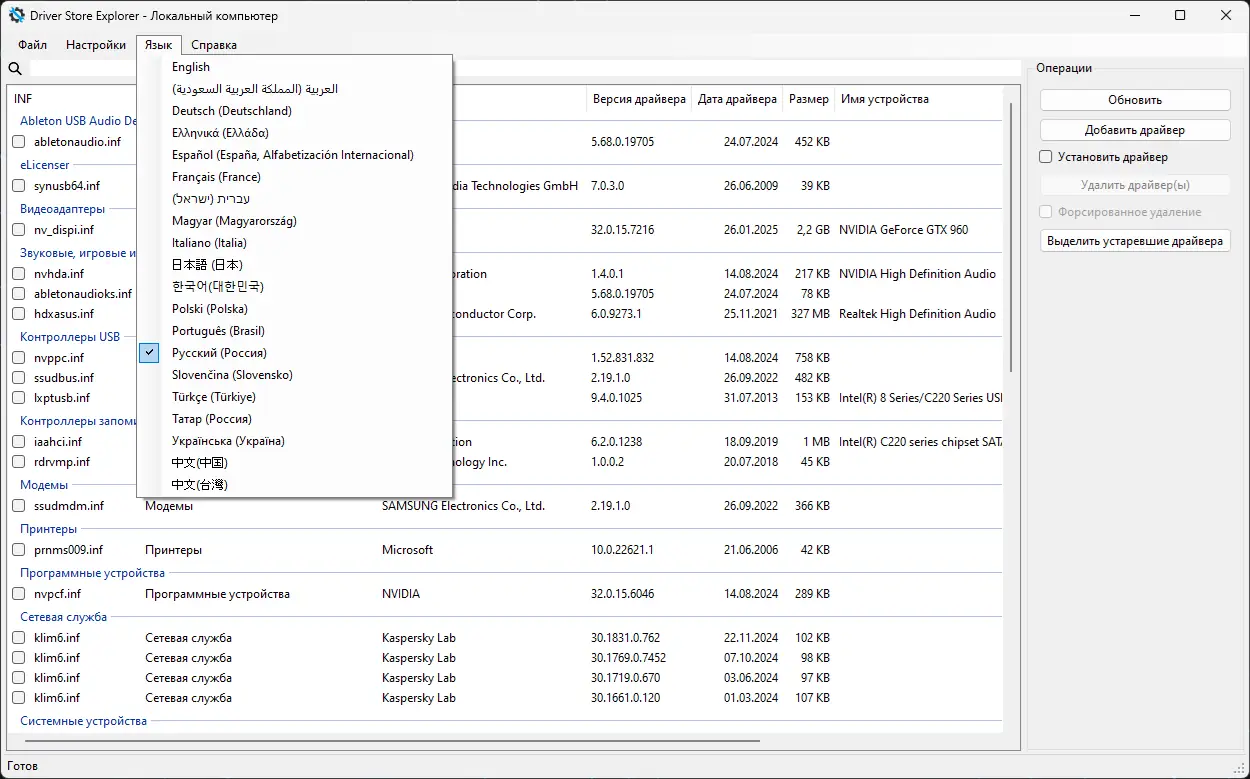Check the abletonaudio.inf checkbox
The width and height of the screenshot is (1250, 779).
pos(17,142)
